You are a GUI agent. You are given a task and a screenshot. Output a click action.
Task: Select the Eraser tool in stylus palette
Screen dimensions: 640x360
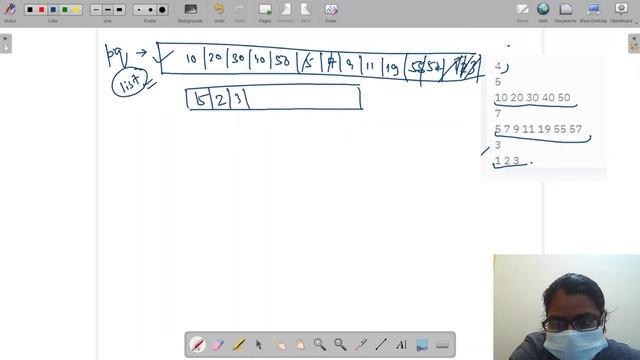(218, 345)
